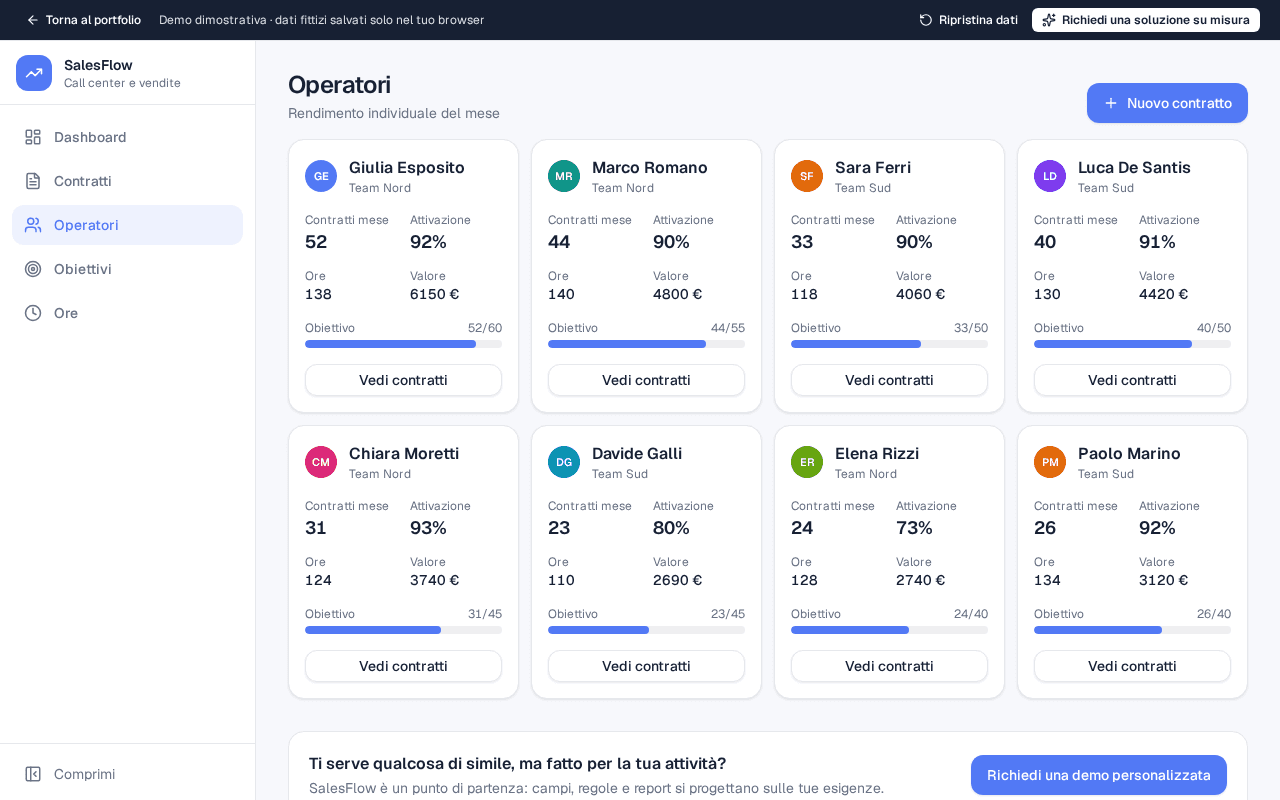Click Richiedi una demo personalizzata button

coord(1099,775)
